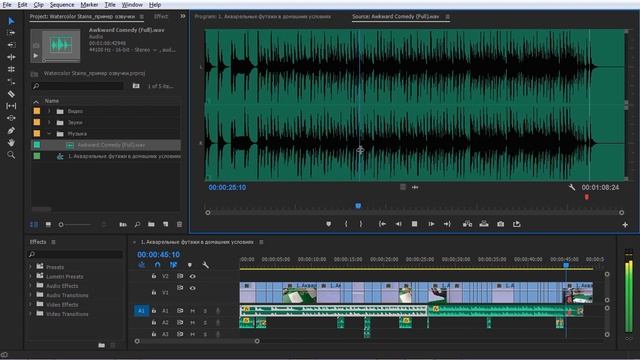The width and height of the screenshot is (640, 360).
Task: Add marker in Source monitor
Action: click(x=329, y=224)
